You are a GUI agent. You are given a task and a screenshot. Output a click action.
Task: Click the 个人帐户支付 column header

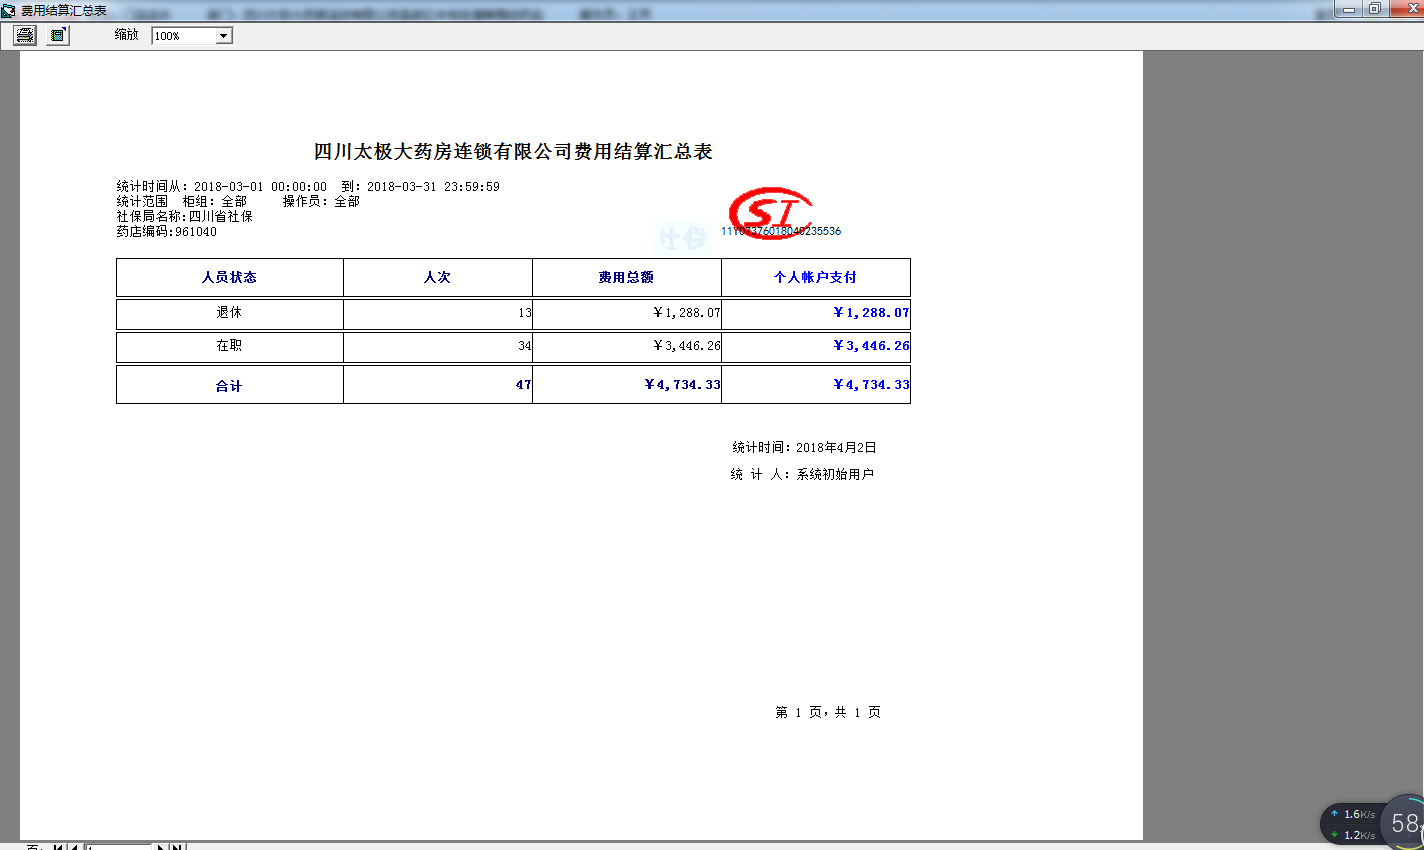815,277
